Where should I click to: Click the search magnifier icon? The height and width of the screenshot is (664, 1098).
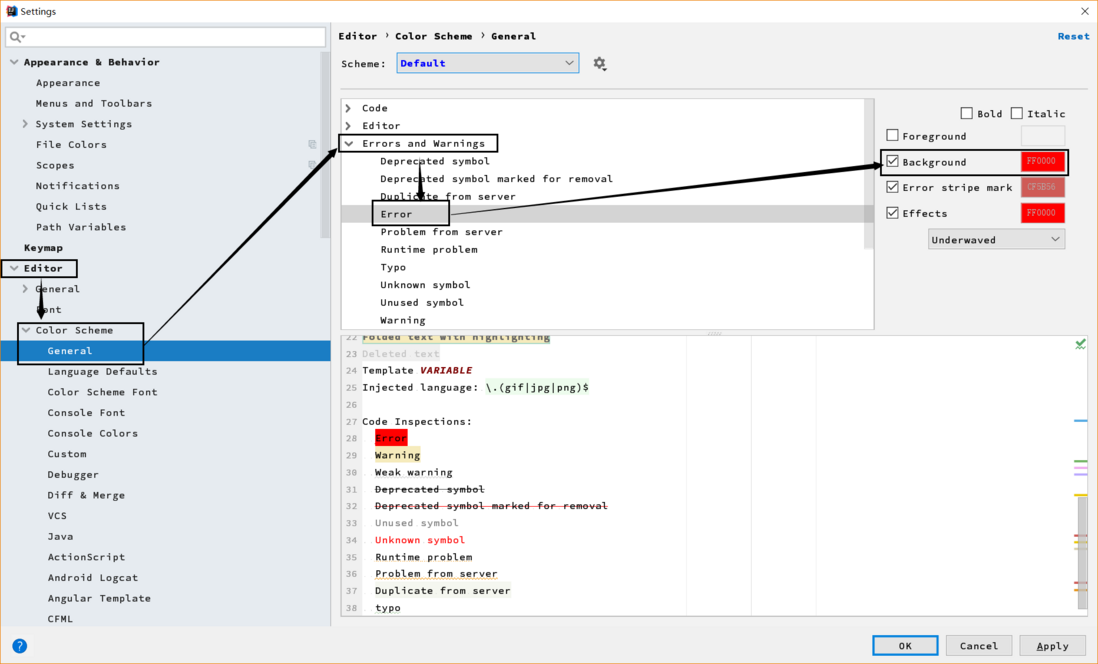click(16, 36)
